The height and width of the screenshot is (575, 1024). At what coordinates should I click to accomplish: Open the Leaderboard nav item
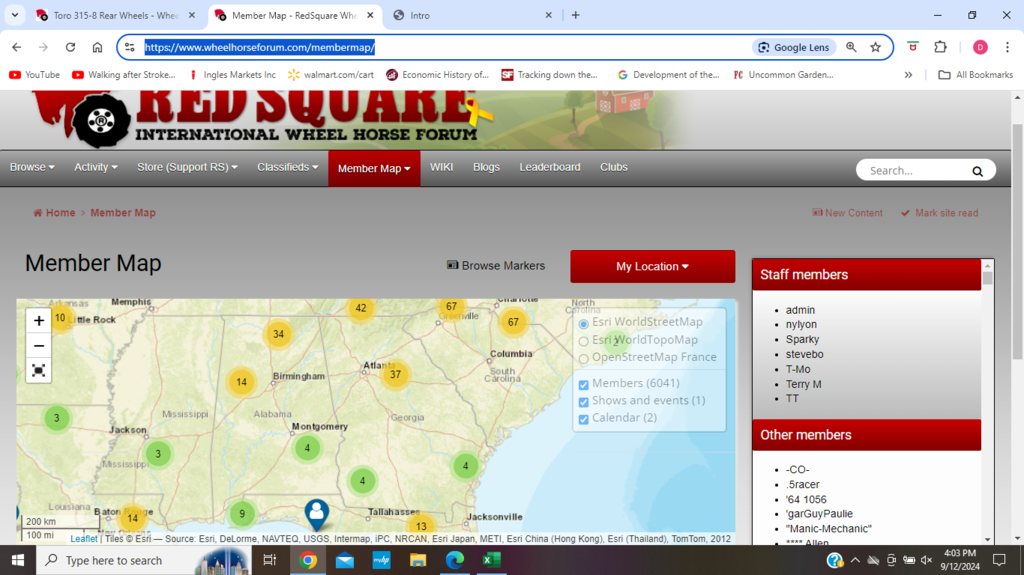coord(550,167)
